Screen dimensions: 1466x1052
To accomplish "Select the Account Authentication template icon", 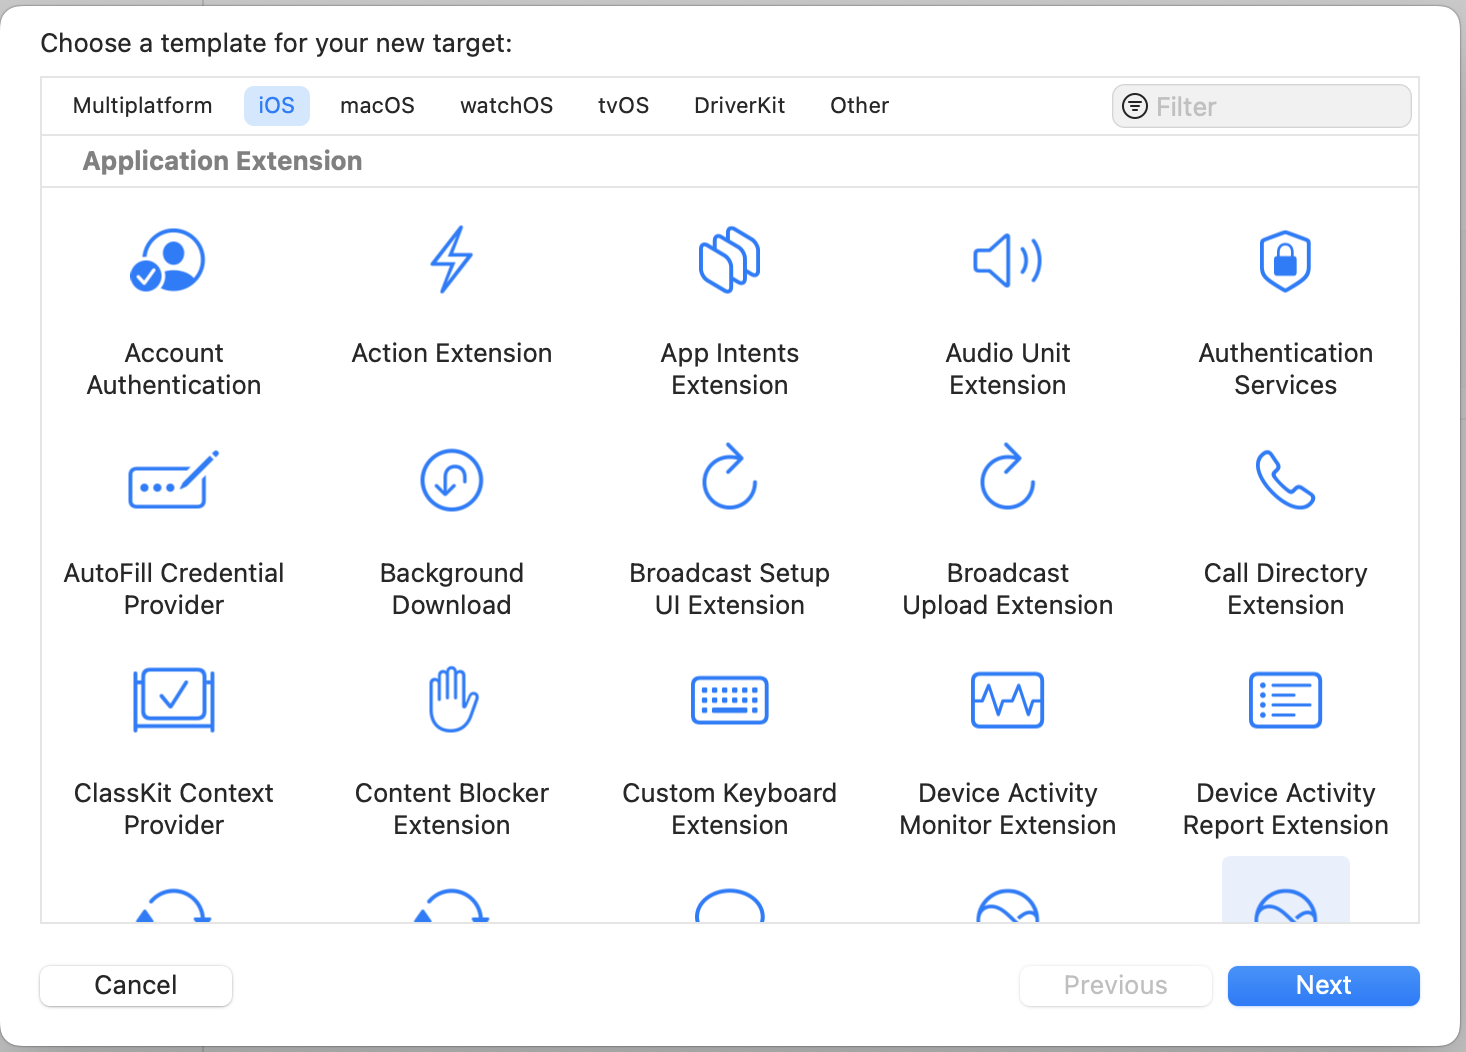I will point(168,260).
